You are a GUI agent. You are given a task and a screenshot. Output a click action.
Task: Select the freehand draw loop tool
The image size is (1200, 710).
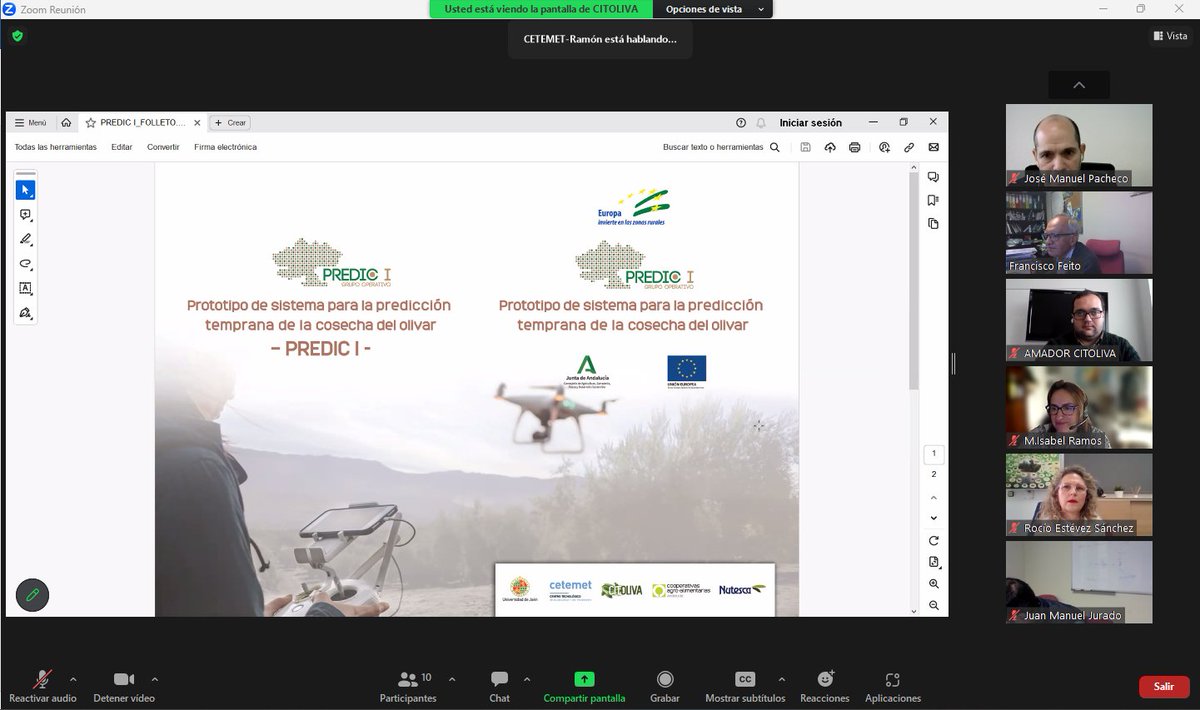click(x=26, y=264)
